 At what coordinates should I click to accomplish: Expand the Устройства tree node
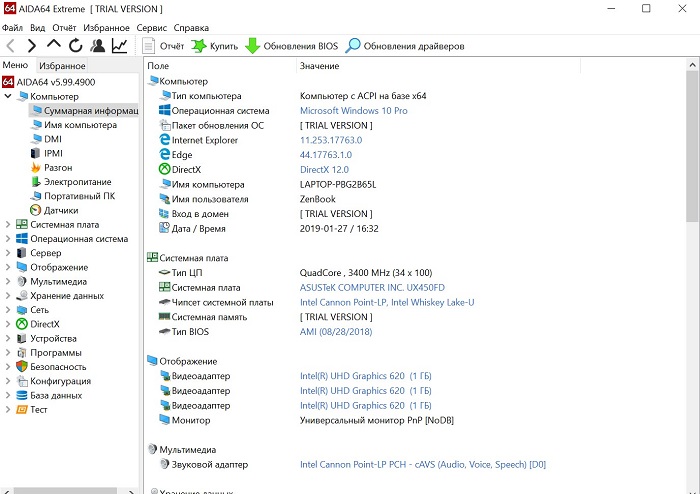click(8, 338)
